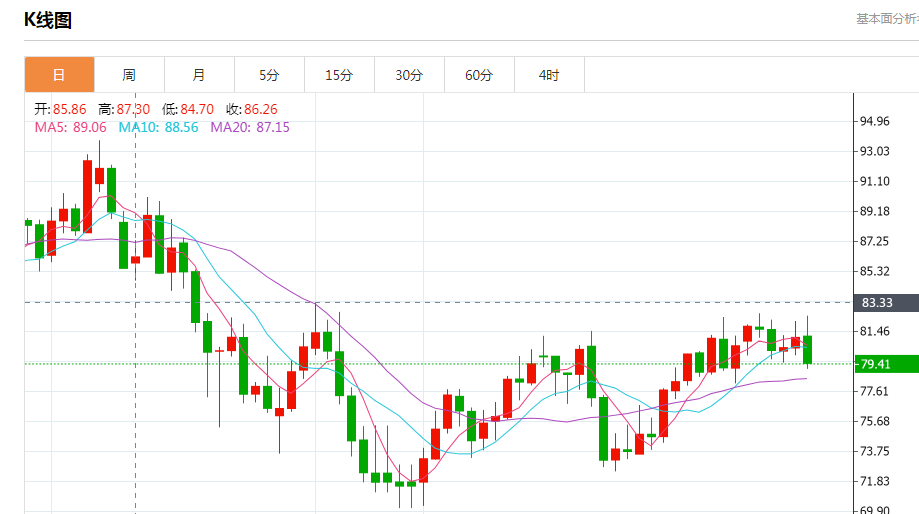The height and width of the screenshot is (514, 919).
Task: Select the 30分 interval tab
Action: (x=409, y=75)
